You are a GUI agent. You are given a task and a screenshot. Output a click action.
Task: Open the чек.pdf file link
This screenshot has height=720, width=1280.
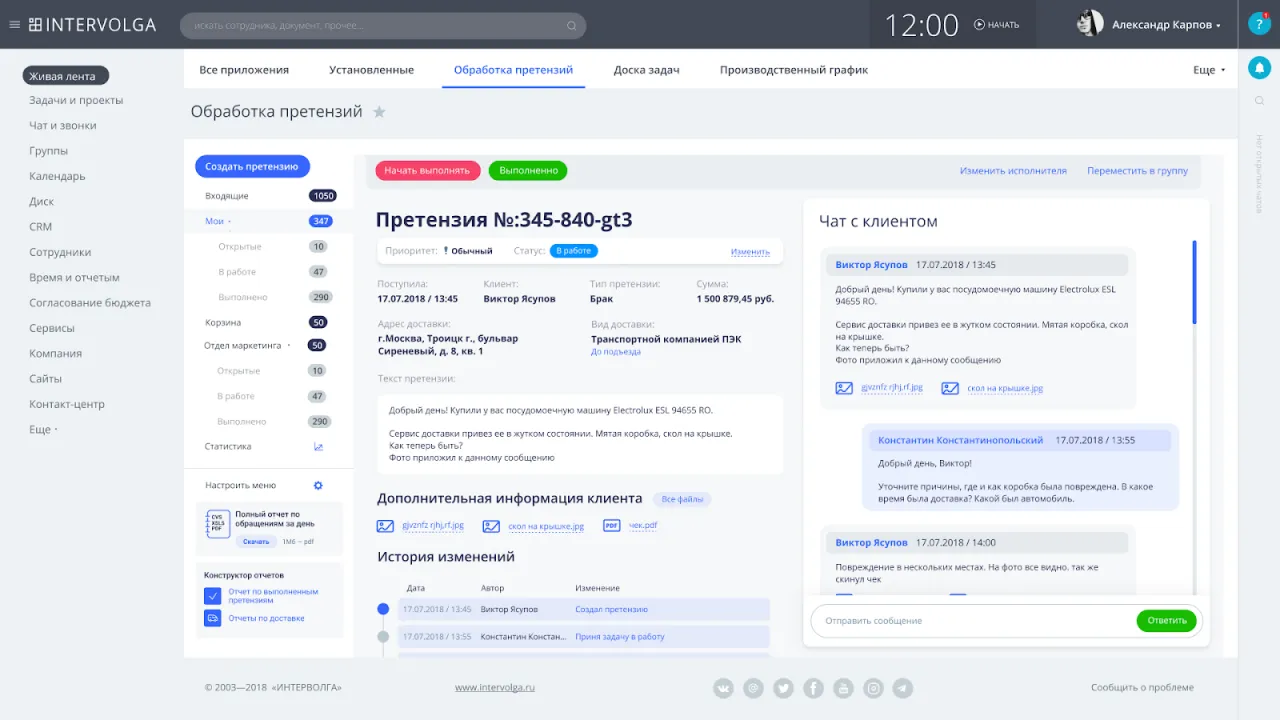pyautogui.click(x=643, y=525)
